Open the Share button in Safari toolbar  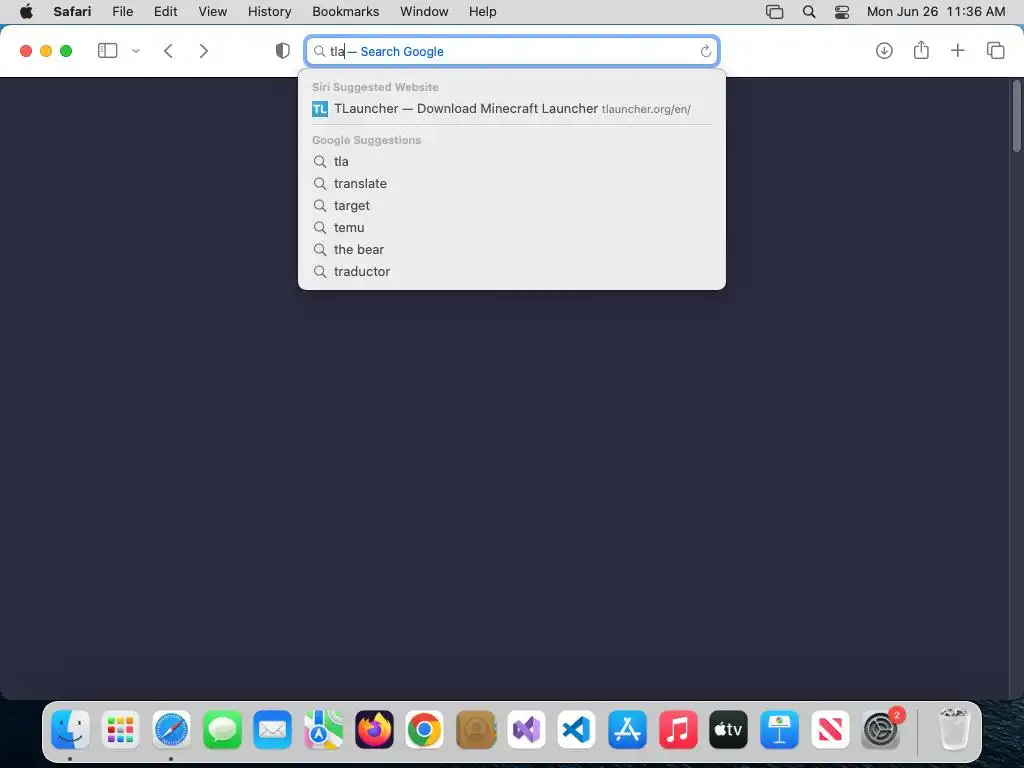921,50
